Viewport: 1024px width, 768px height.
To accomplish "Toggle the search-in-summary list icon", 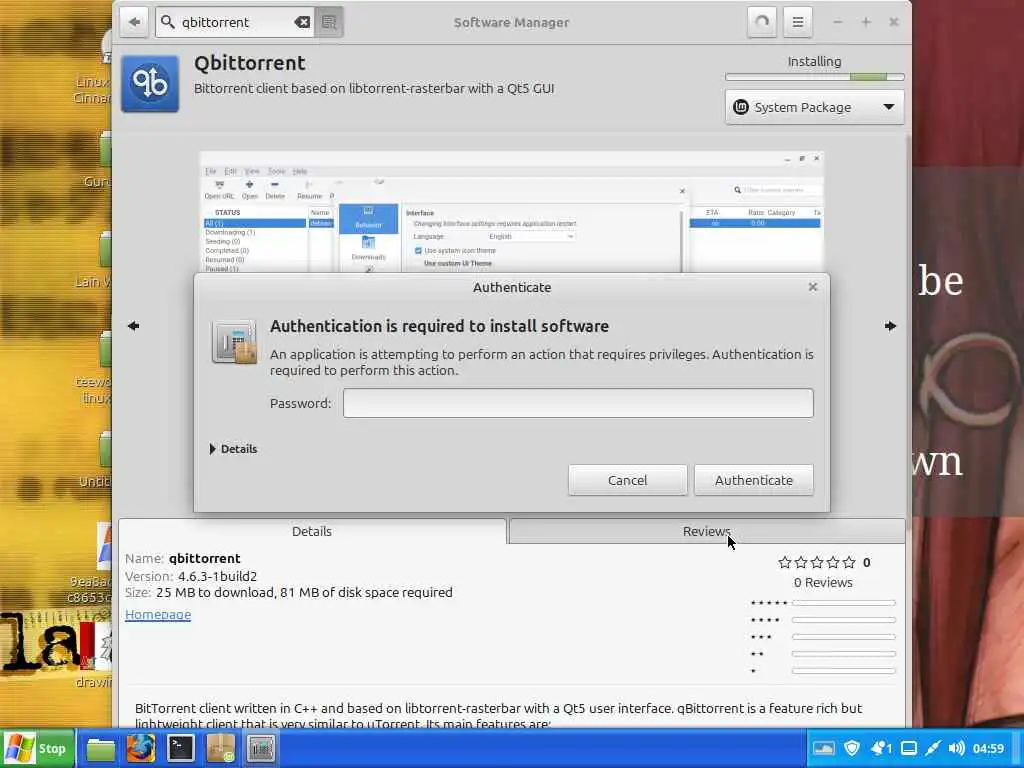I will pos(329,22).
